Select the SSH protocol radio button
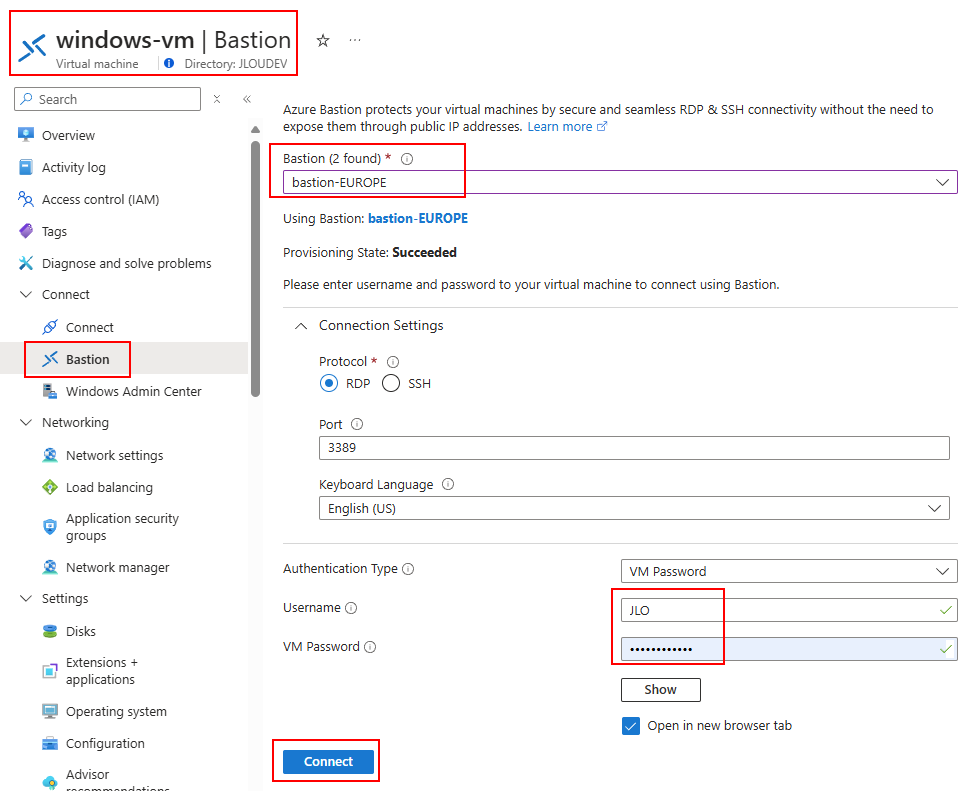This screenshot has height=791, width=964. pos(391,384)
